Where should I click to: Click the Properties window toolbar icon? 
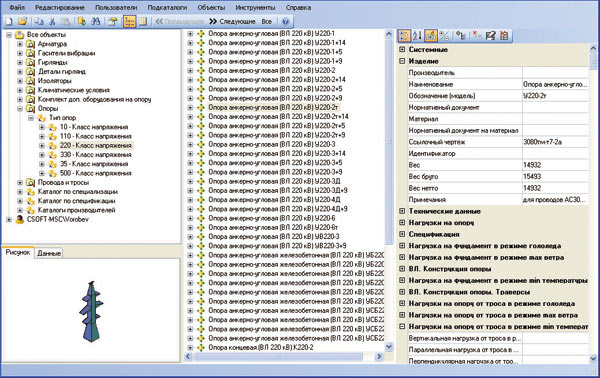click(x=112, y=22)
